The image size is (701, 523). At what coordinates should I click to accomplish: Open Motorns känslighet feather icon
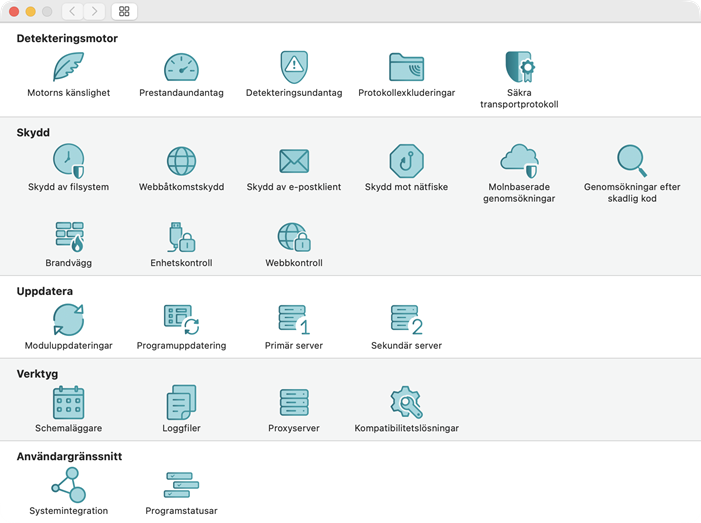pyautogui.click(x=68, y=67)
